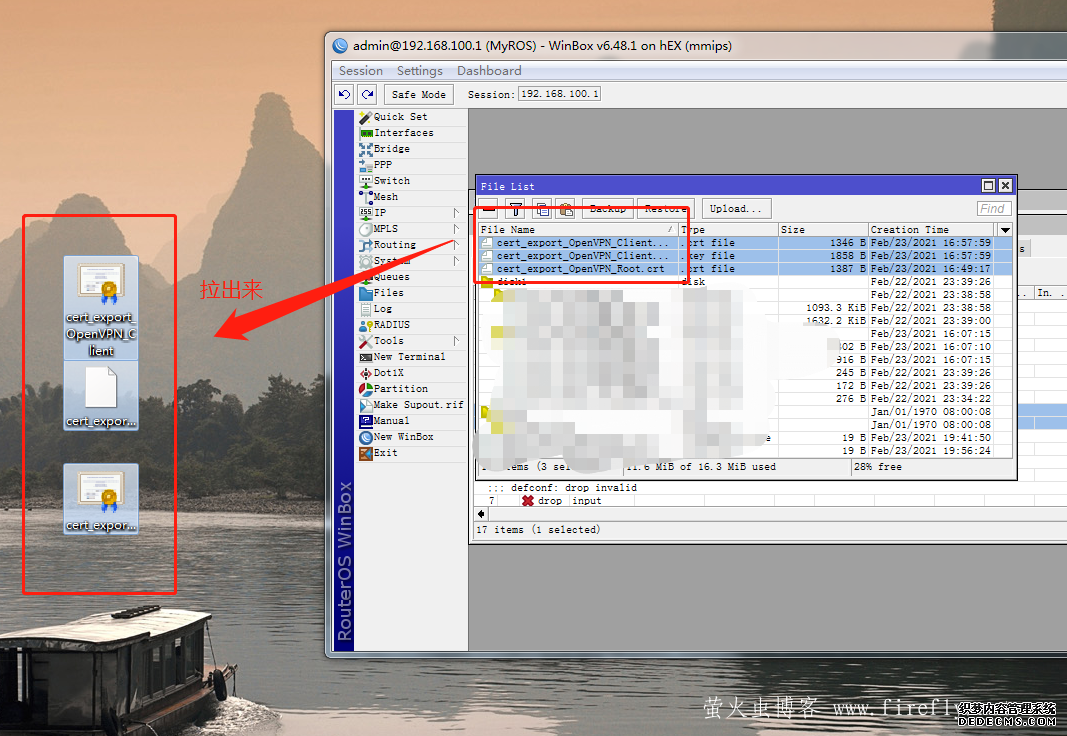Click the Copy icon in File List toolbar
This screenshot has width=1067, height=736.
click(542, 209)
